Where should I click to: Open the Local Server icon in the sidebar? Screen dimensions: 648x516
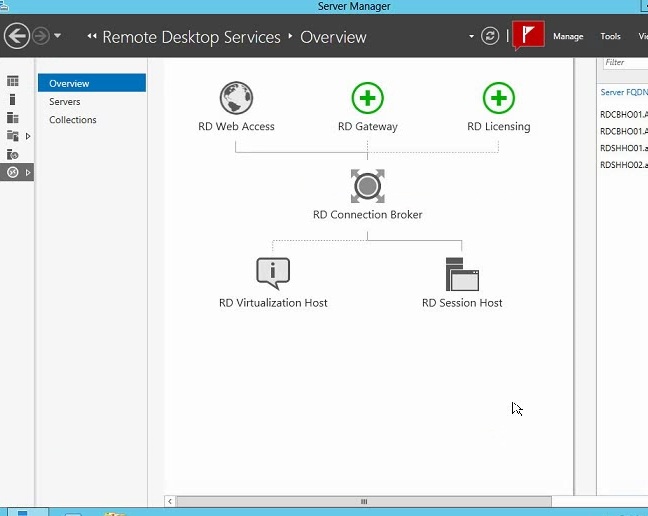point(12,100)
